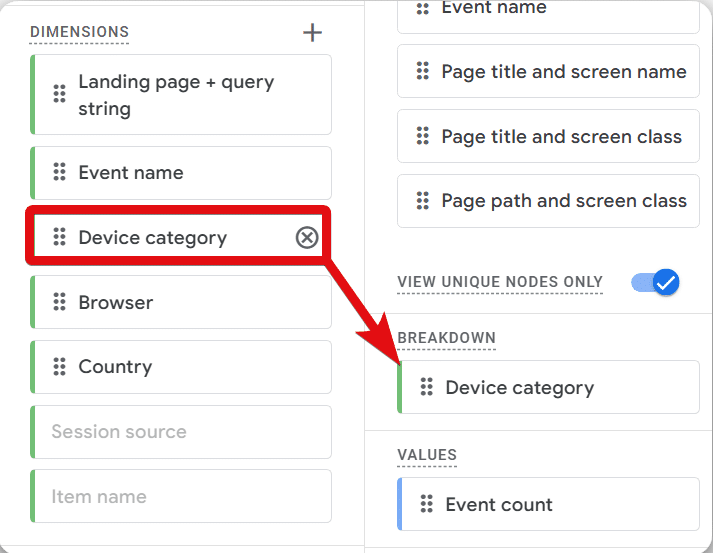Choose Page title and screen class node type
The image size is (713, 553).
coord(548,136)
